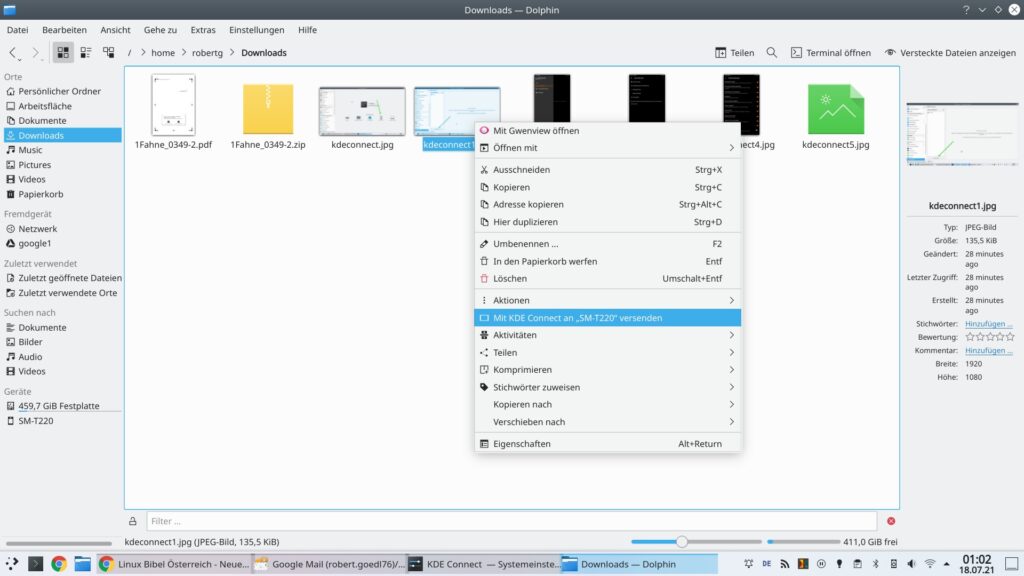Click Hinzufügen link for Stichwörter
This screenshot has height=576, width=1024.
989,324
